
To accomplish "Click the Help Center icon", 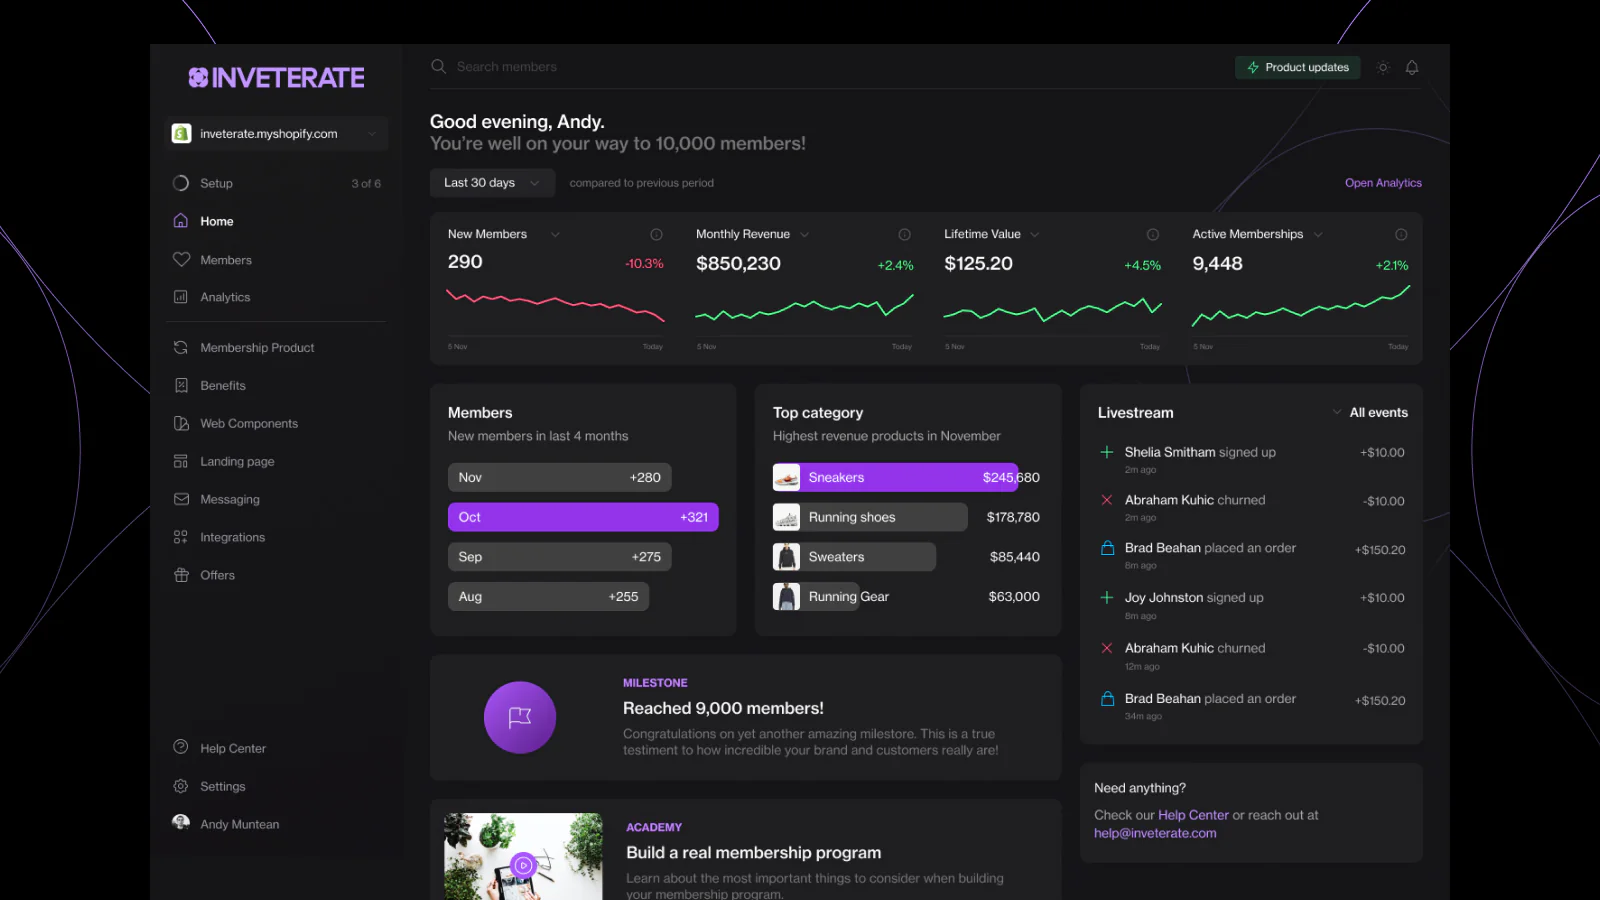I will [x=181, y=747].
